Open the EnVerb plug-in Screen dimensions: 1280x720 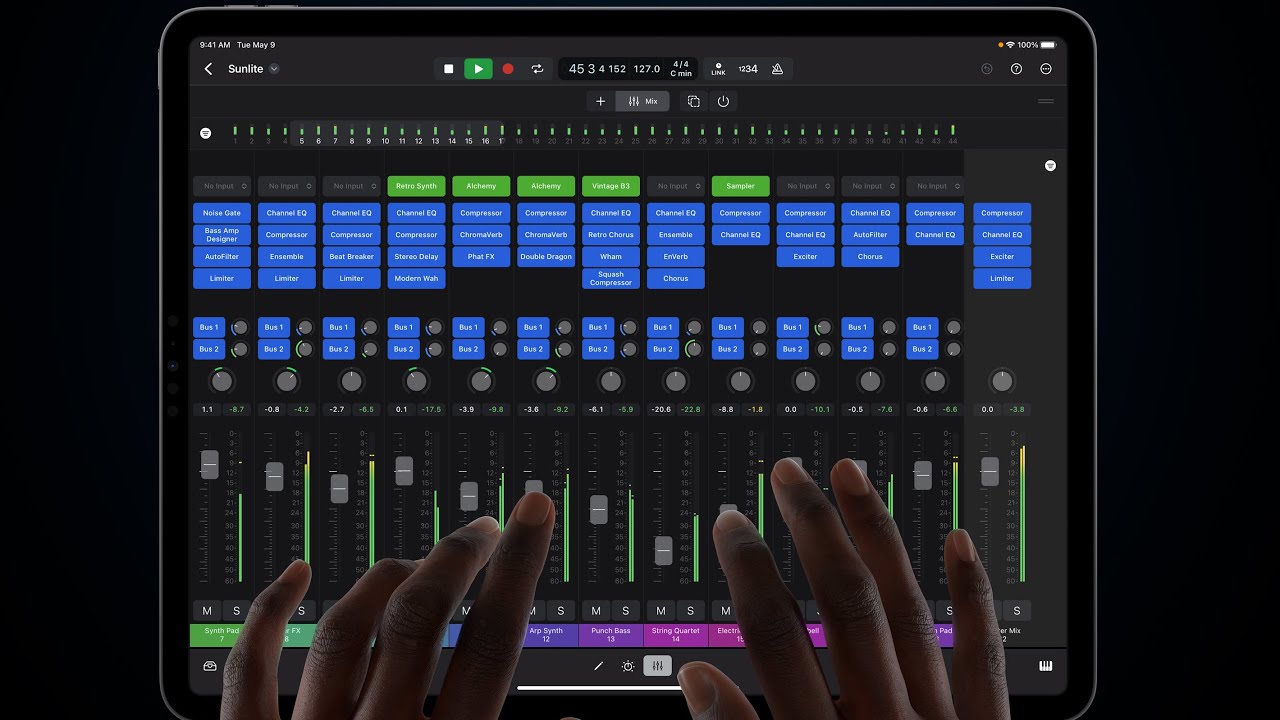click(676, 257)
